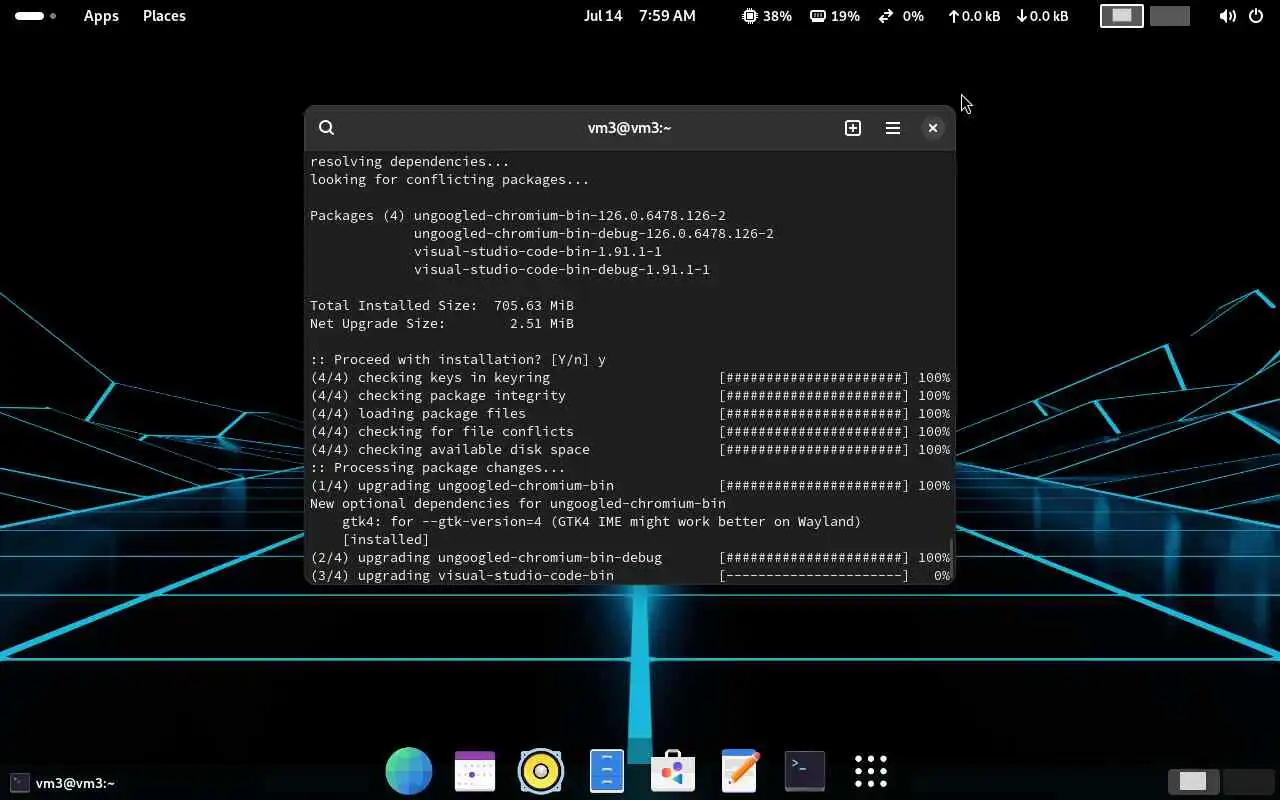Click the checking available disk space line
The height and width of the screenshot is (800, 1280).
pos(630,450)
